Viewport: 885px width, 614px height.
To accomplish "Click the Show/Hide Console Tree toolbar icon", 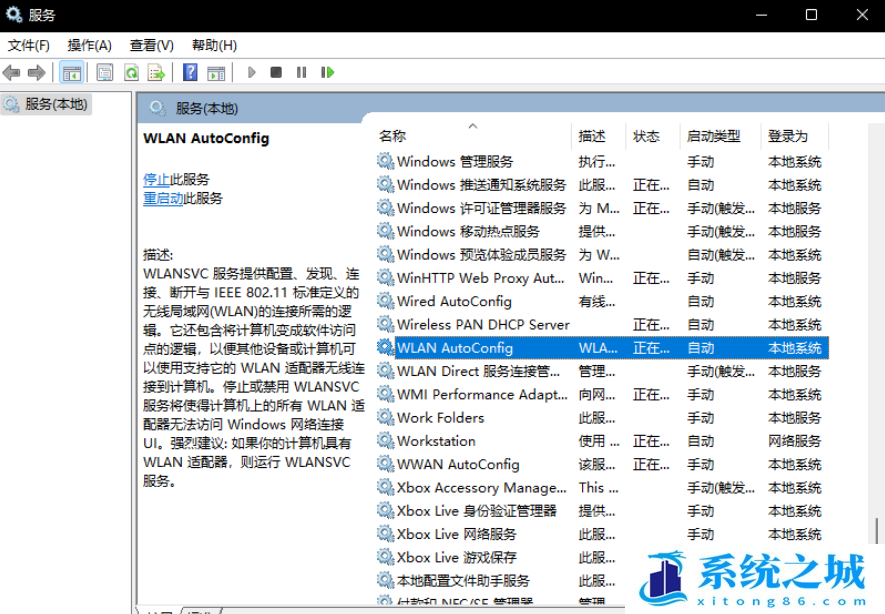I will point(72,73).
